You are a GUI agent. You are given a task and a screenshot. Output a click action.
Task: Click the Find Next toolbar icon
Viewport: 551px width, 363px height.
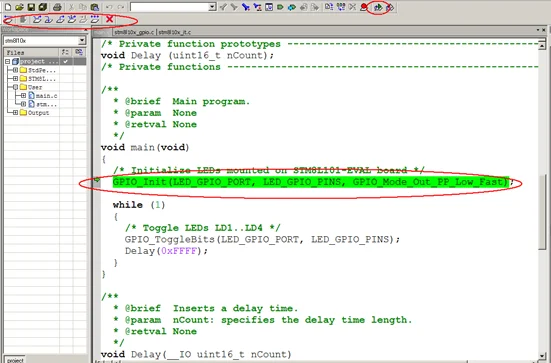tap(234, 7)
